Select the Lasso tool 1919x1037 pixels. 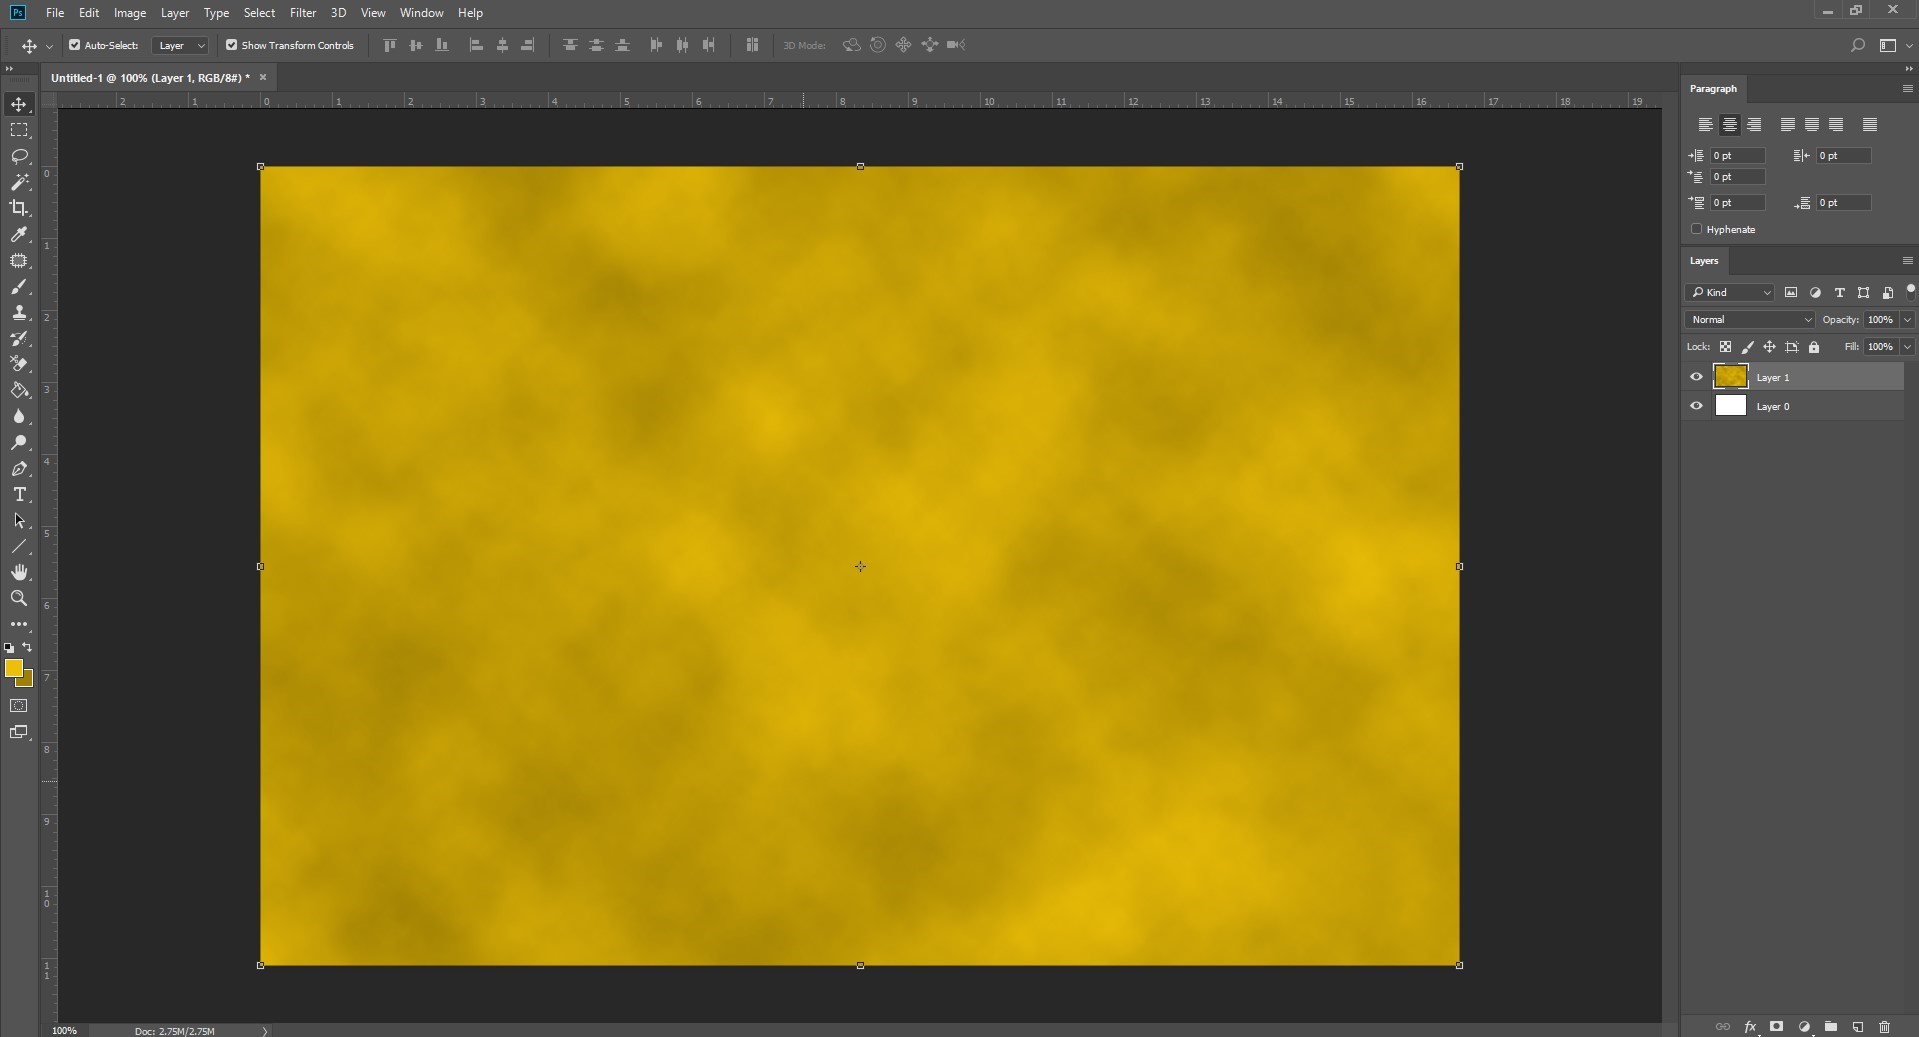click(19, 156)
